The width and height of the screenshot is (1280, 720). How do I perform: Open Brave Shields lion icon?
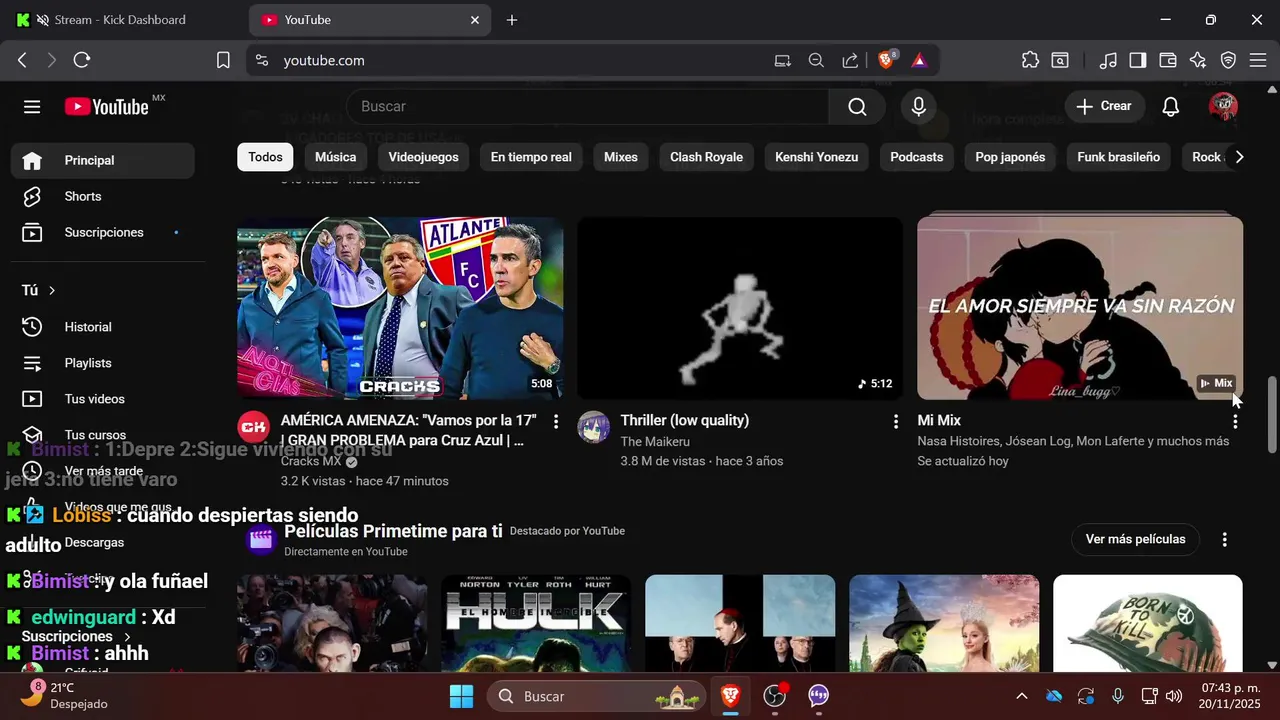coord(886,60)
